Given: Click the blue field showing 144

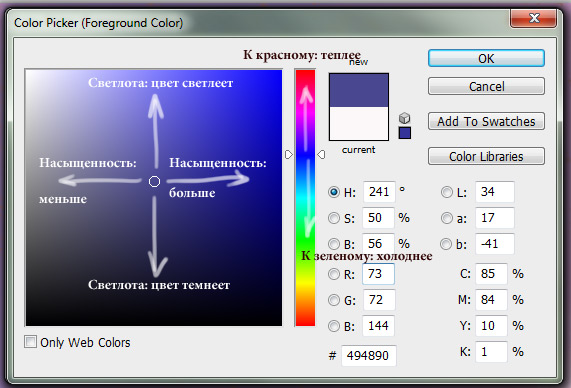Looking at the screenshot, I should tap(378, 326).
